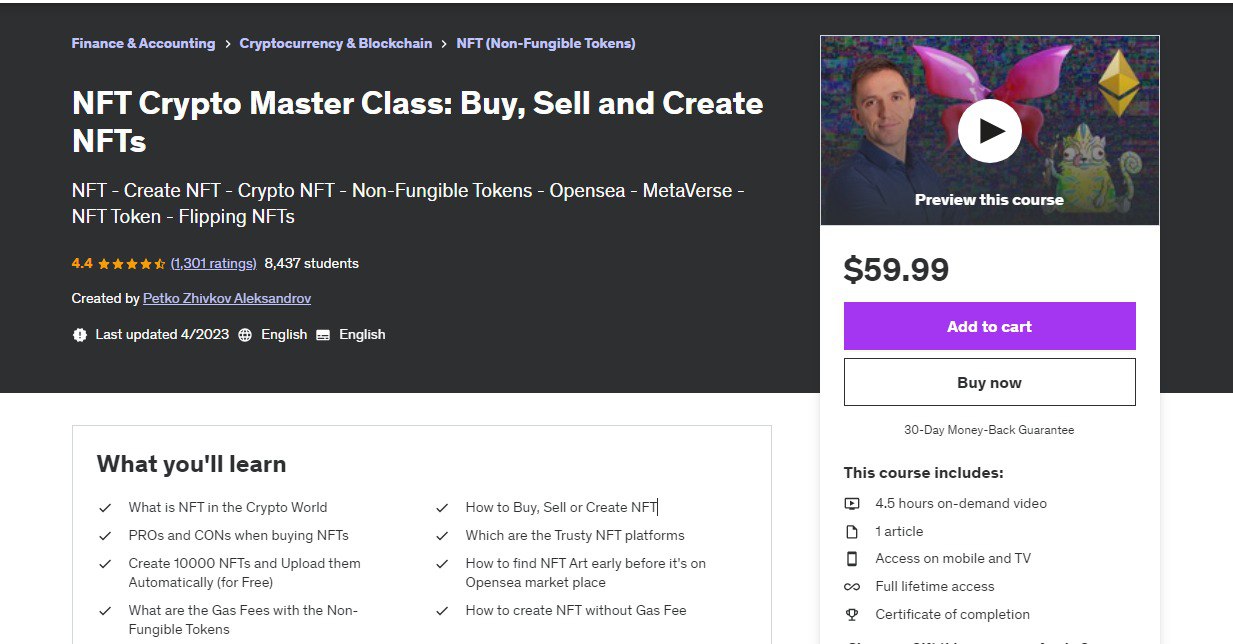Expand the Cryptocurrency & Blockchain breadcrumb
This screenshot has height=644, width=1233.
pos(335,43)
